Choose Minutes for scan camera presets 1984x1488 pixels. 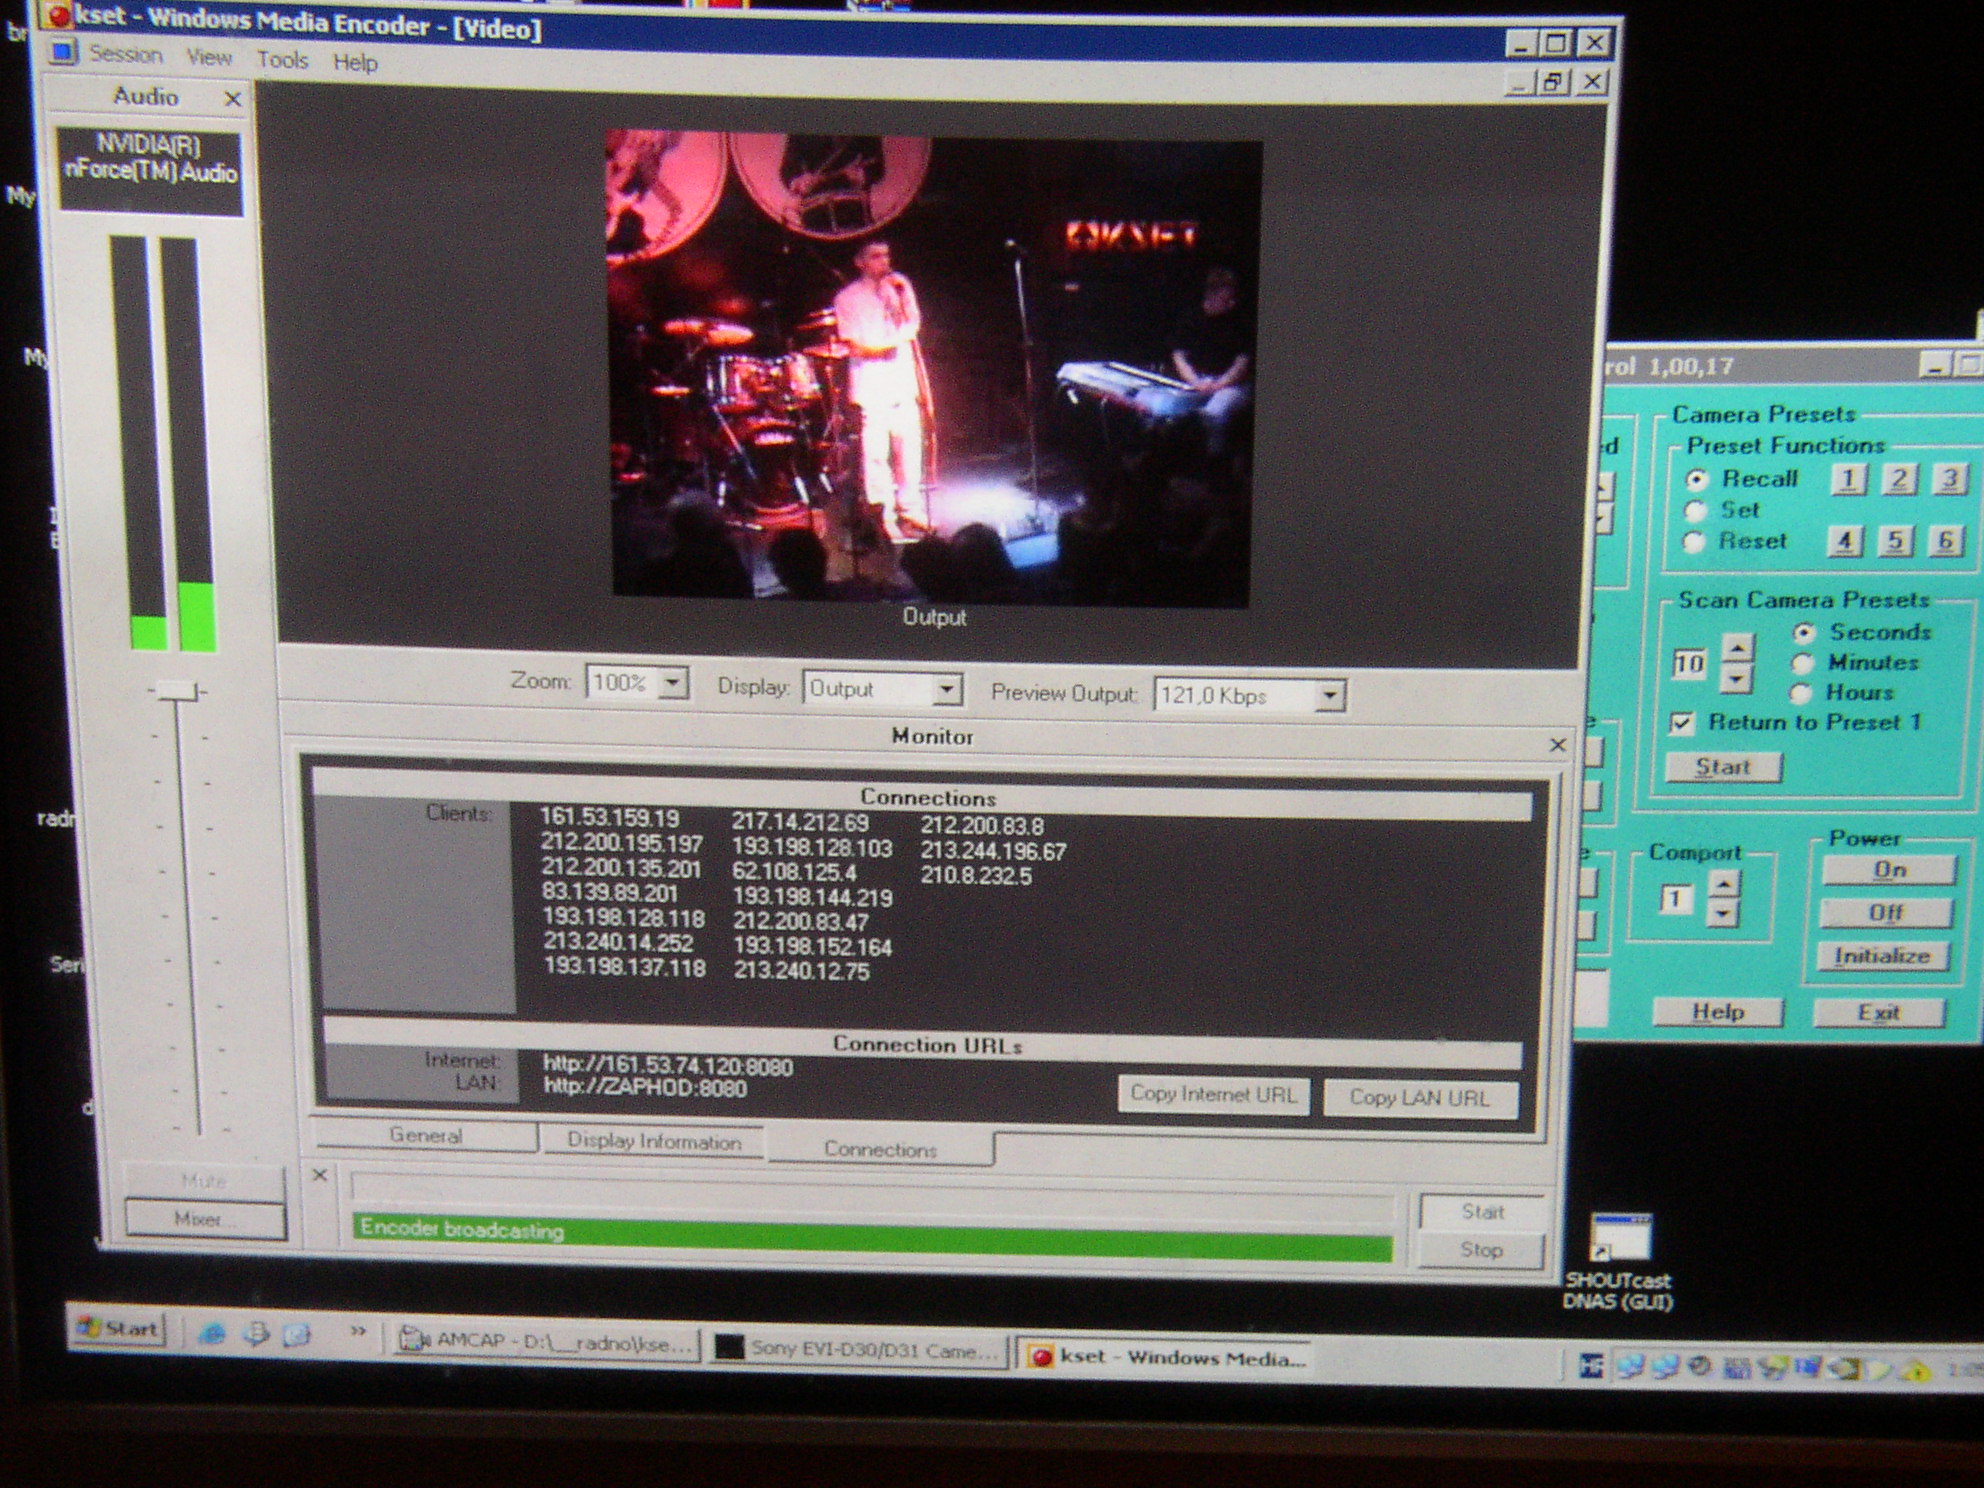tap(1802, 663)
